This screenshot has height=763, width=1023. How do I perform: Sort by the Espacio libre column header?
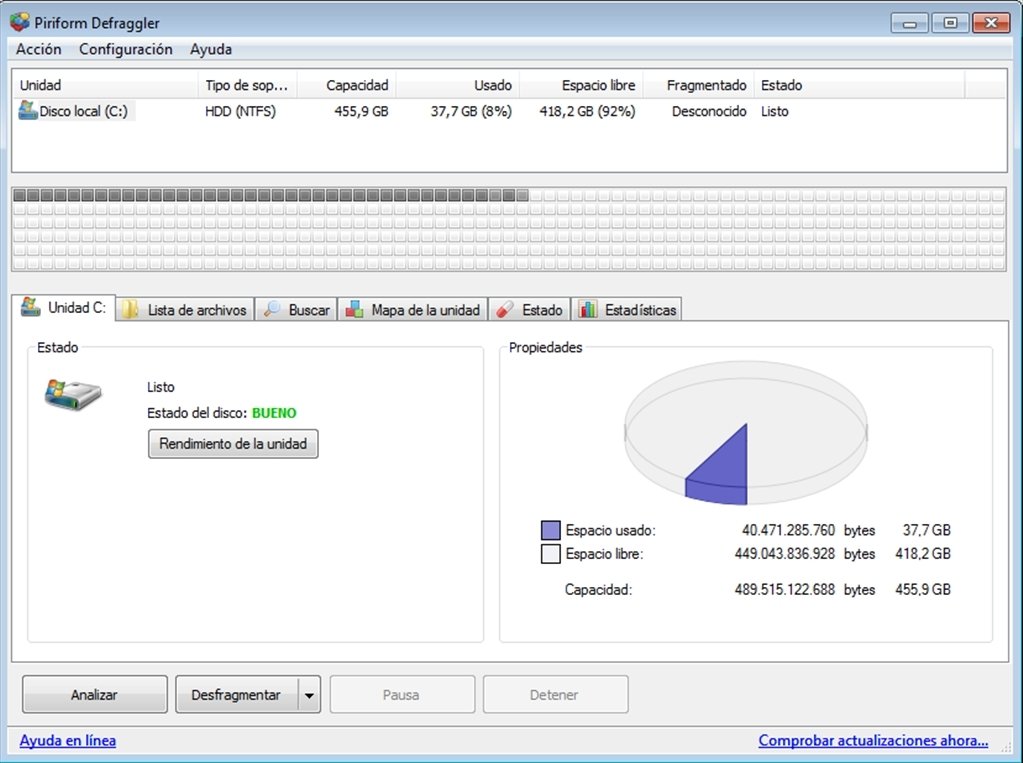click(x=581, y=85)
